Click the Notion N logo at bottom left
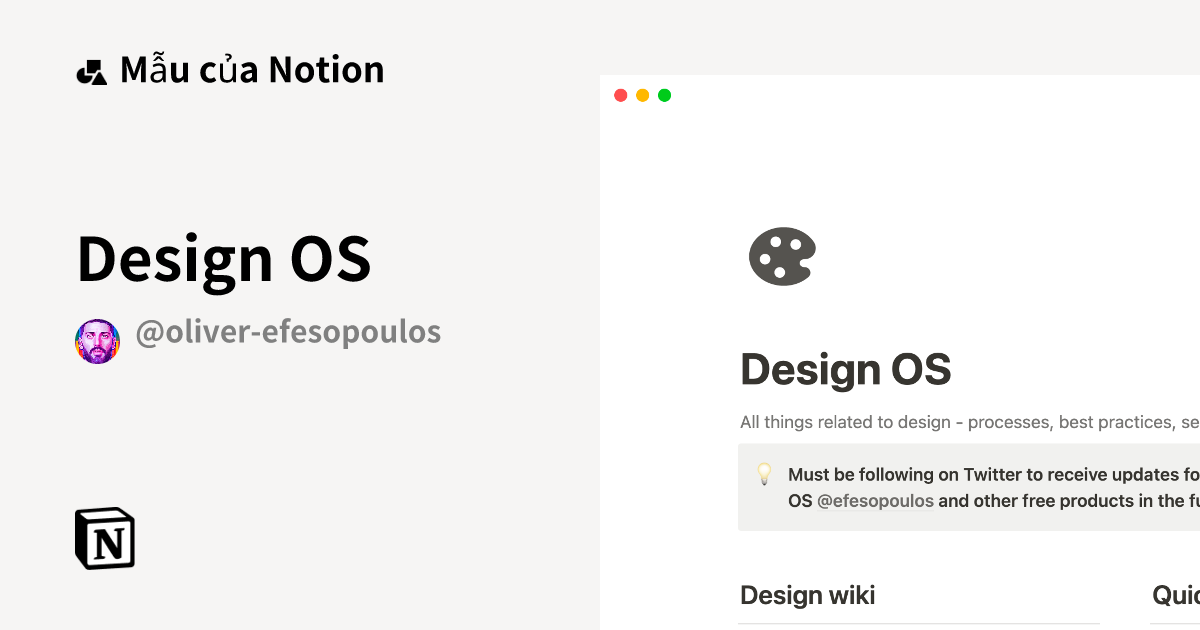The width and height of the screenshot is (1200, 630). point(105,539)
